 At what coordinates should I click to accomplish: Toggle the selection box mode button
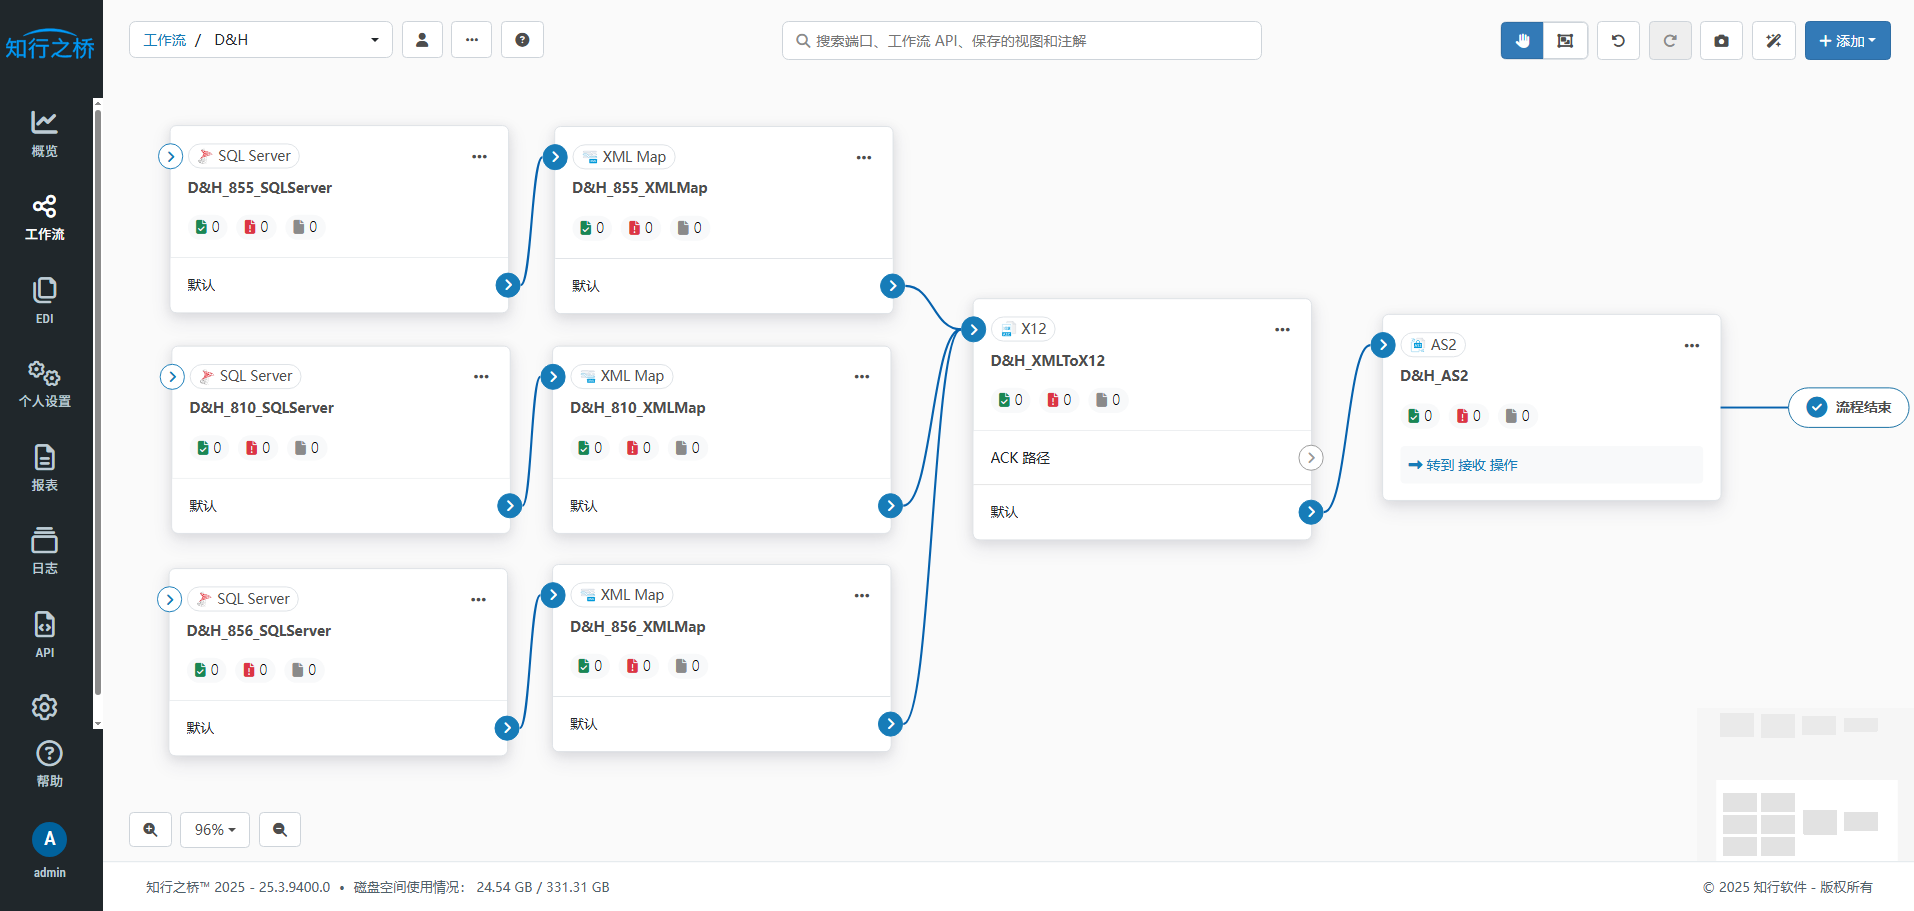coord(1565,41)
